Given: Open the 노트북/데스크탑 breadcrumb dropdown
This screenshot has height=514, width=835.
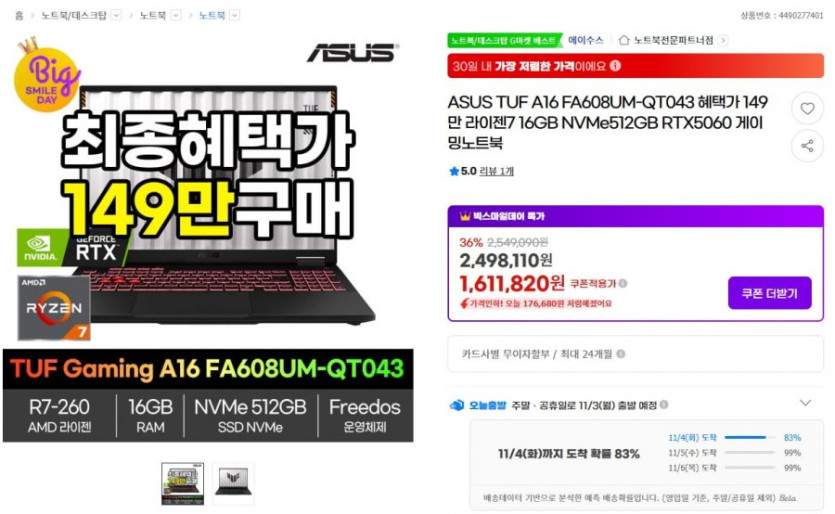Looking at the screenshot, I should pyautogui.click(x=117, y=15).
